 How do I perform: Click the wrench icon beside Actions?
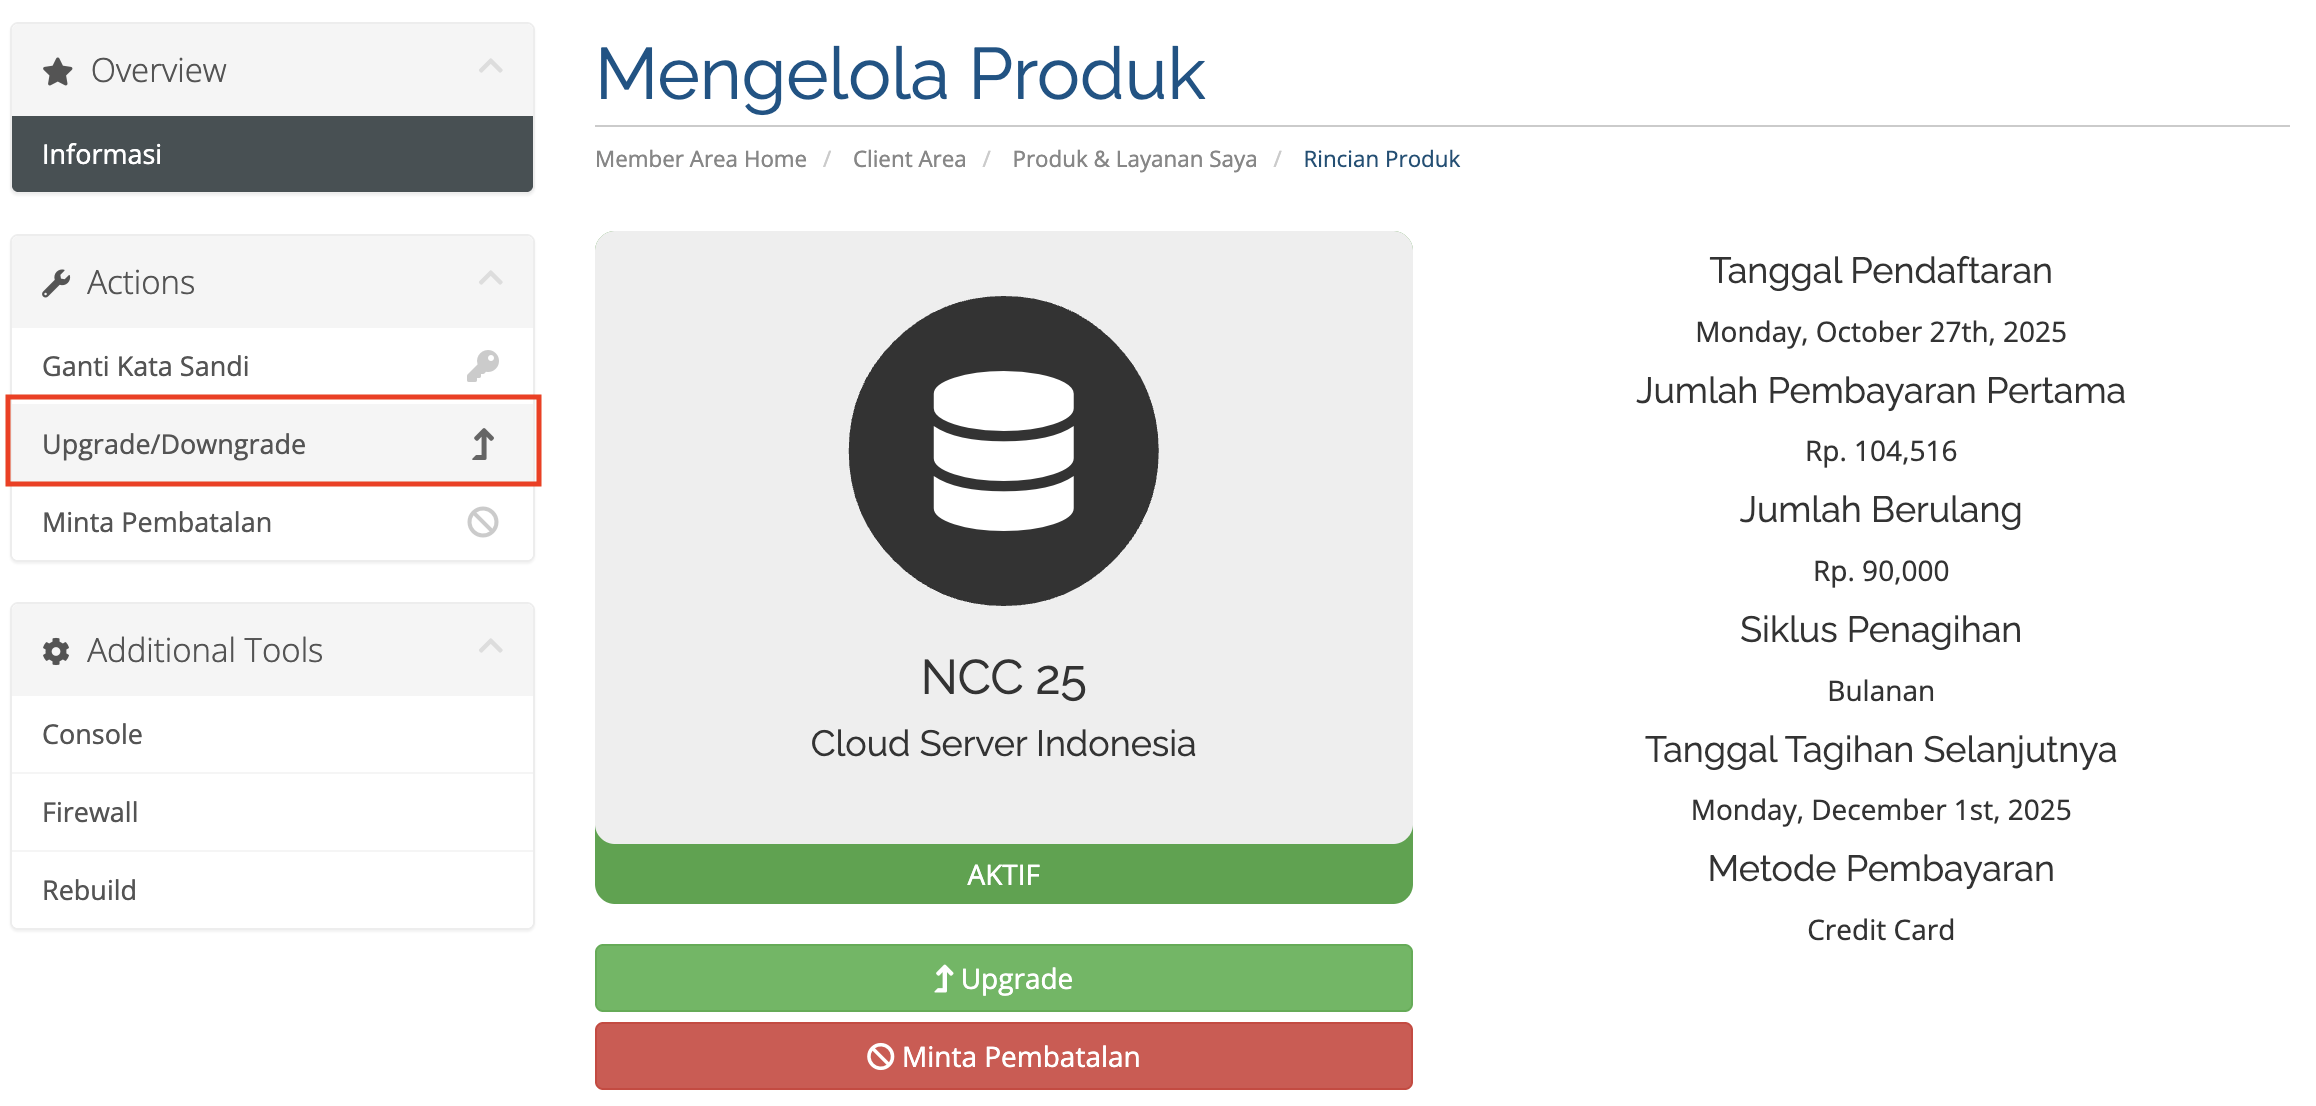point(56,284)
